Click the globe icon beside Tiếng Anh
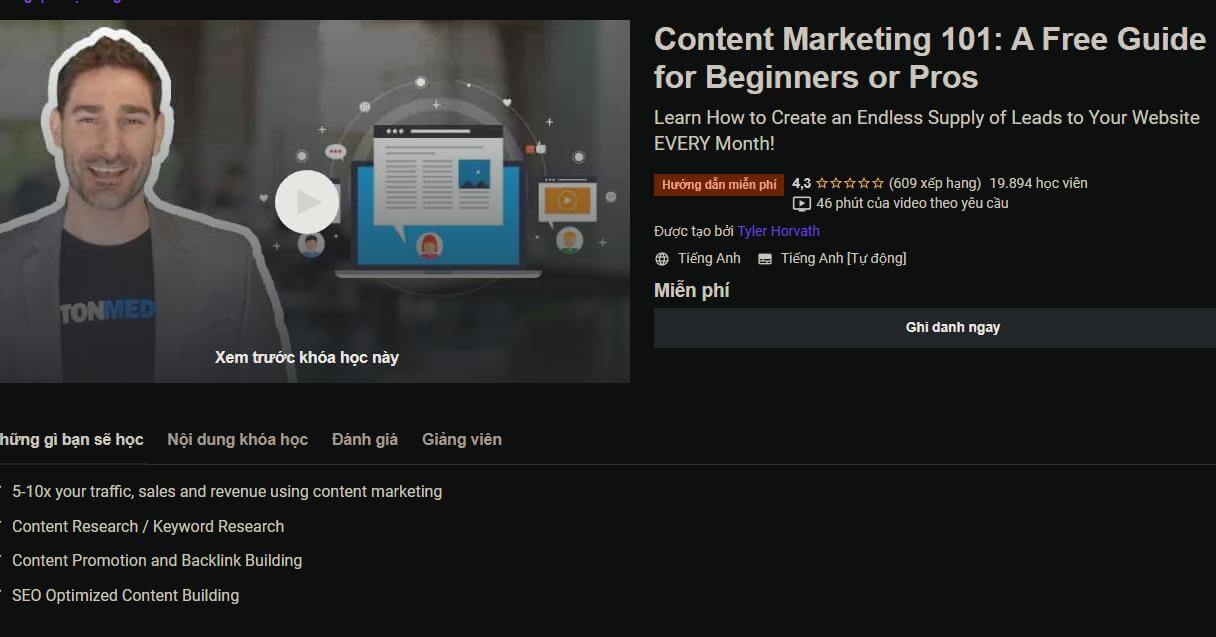This screenshot has width=1216, height=637. 662,258
